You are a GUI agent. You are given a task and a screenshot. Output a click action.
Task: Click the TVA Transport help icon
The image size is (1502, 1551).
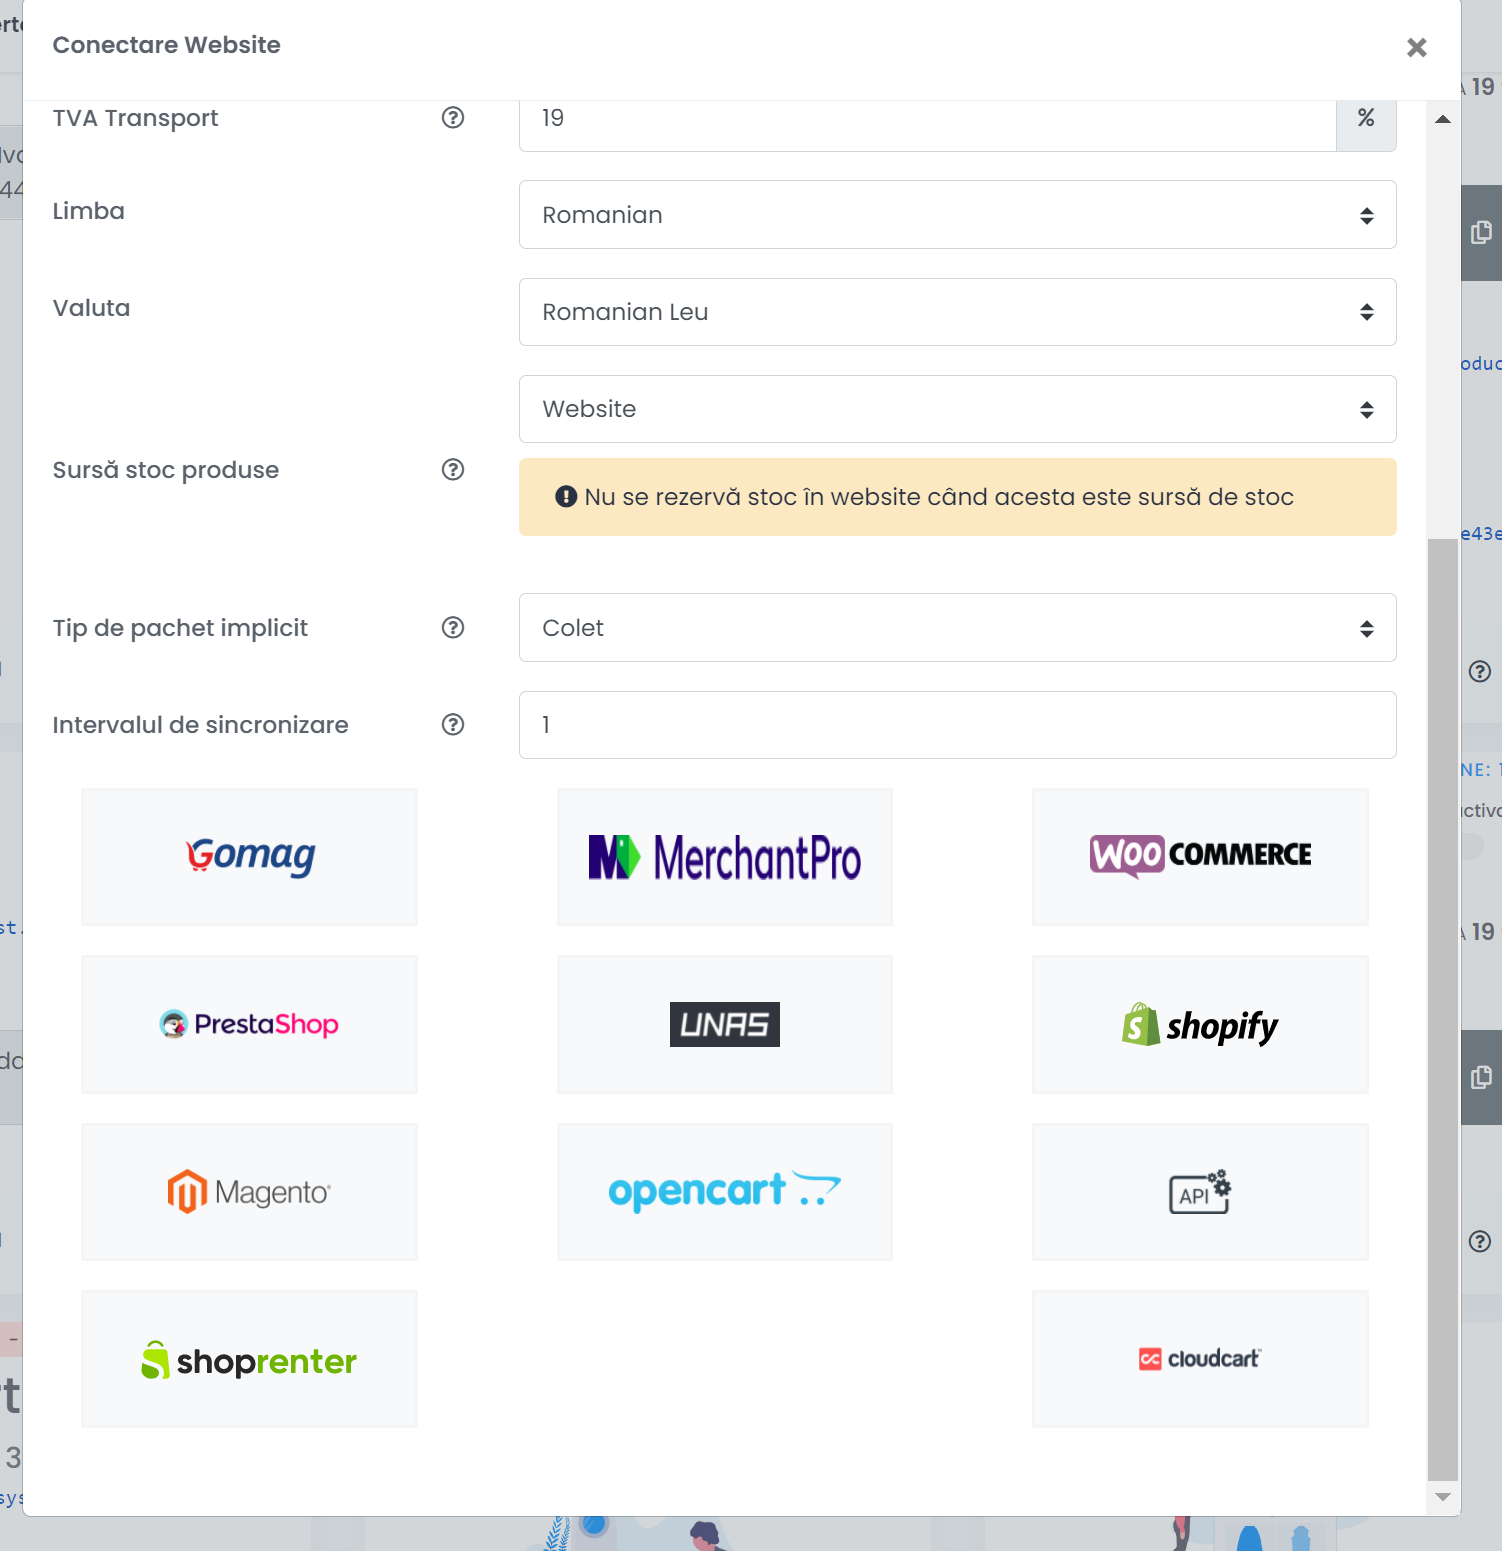tap(453, 118)
